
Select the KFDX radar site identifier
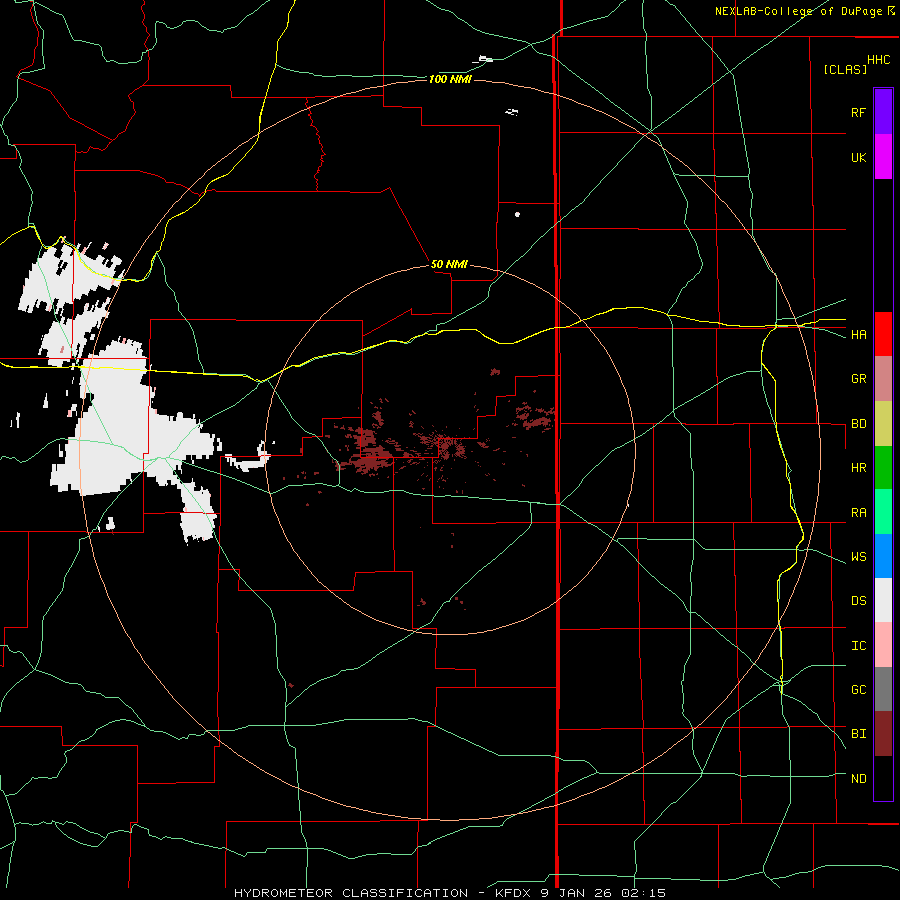coord(512,893)
